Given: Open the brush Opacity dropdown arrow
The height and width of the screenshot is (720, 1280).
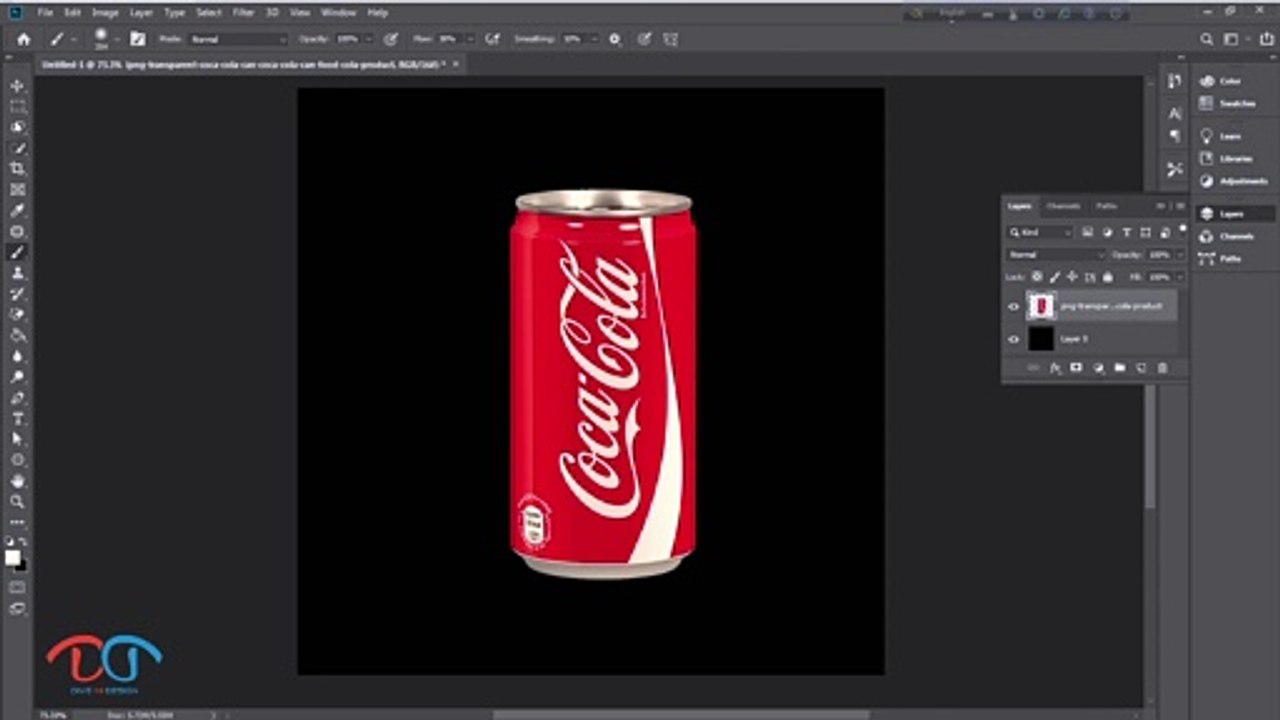Looking at the screenshot, I should 369,39.
